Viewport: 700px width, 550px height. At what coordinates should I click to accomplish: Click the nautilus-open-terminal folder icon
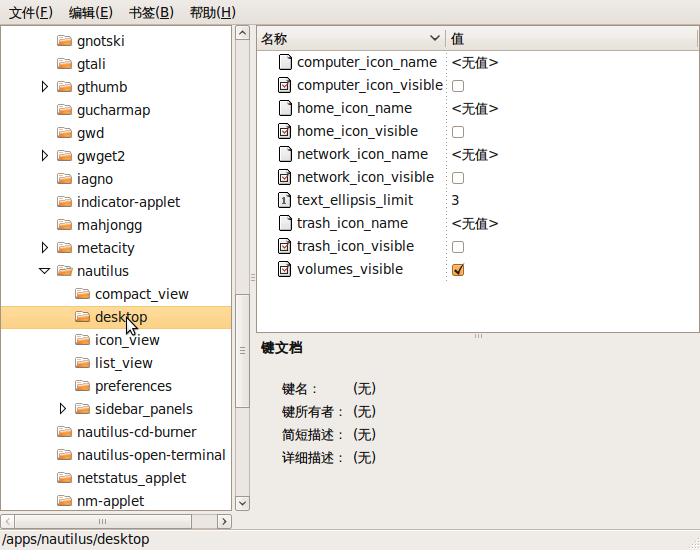point(65,455)
